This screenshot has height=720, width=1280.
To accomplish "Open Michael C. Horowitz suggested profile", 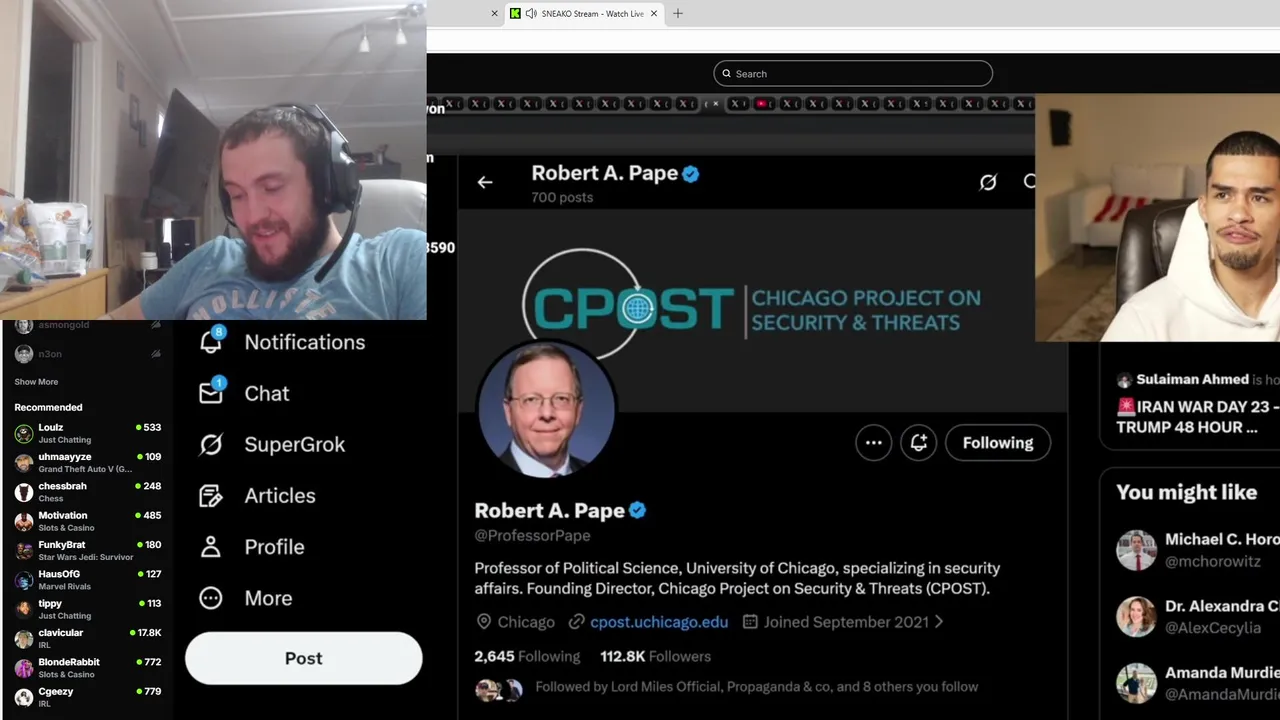I will point(1198,550).
